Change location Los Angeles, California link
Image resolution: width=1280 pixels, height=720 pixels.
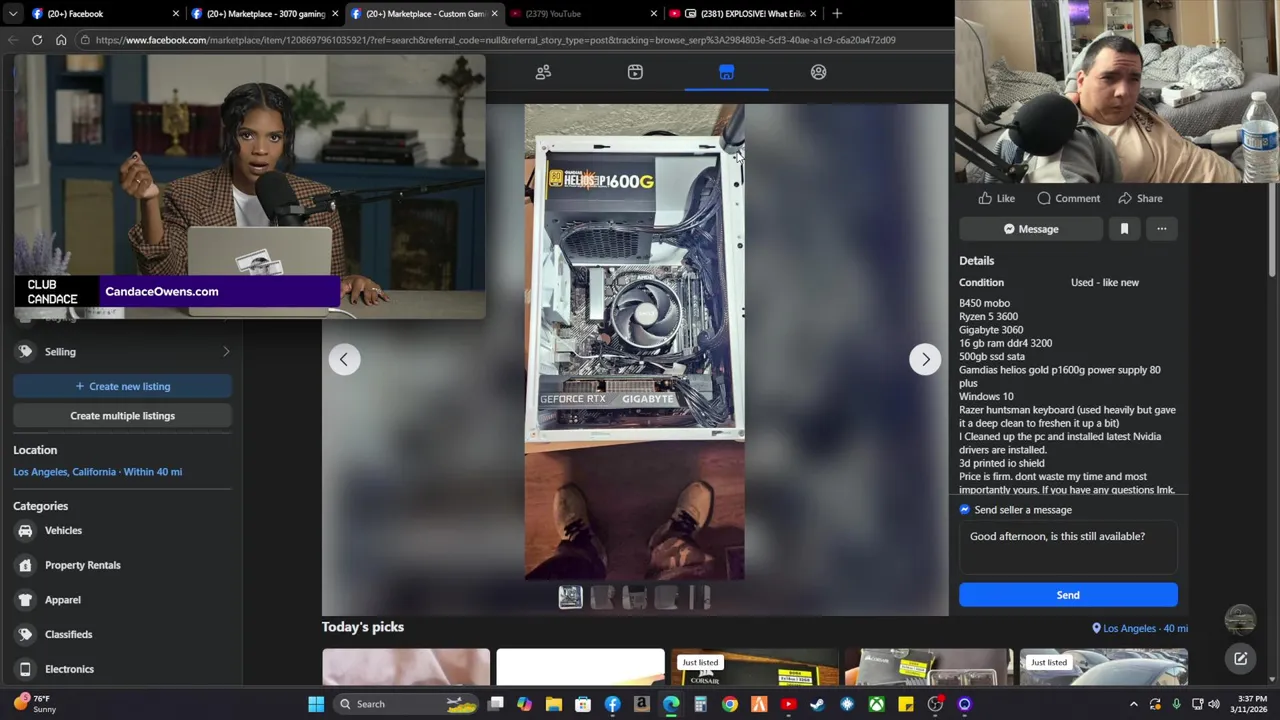click(x=97, y=472)
